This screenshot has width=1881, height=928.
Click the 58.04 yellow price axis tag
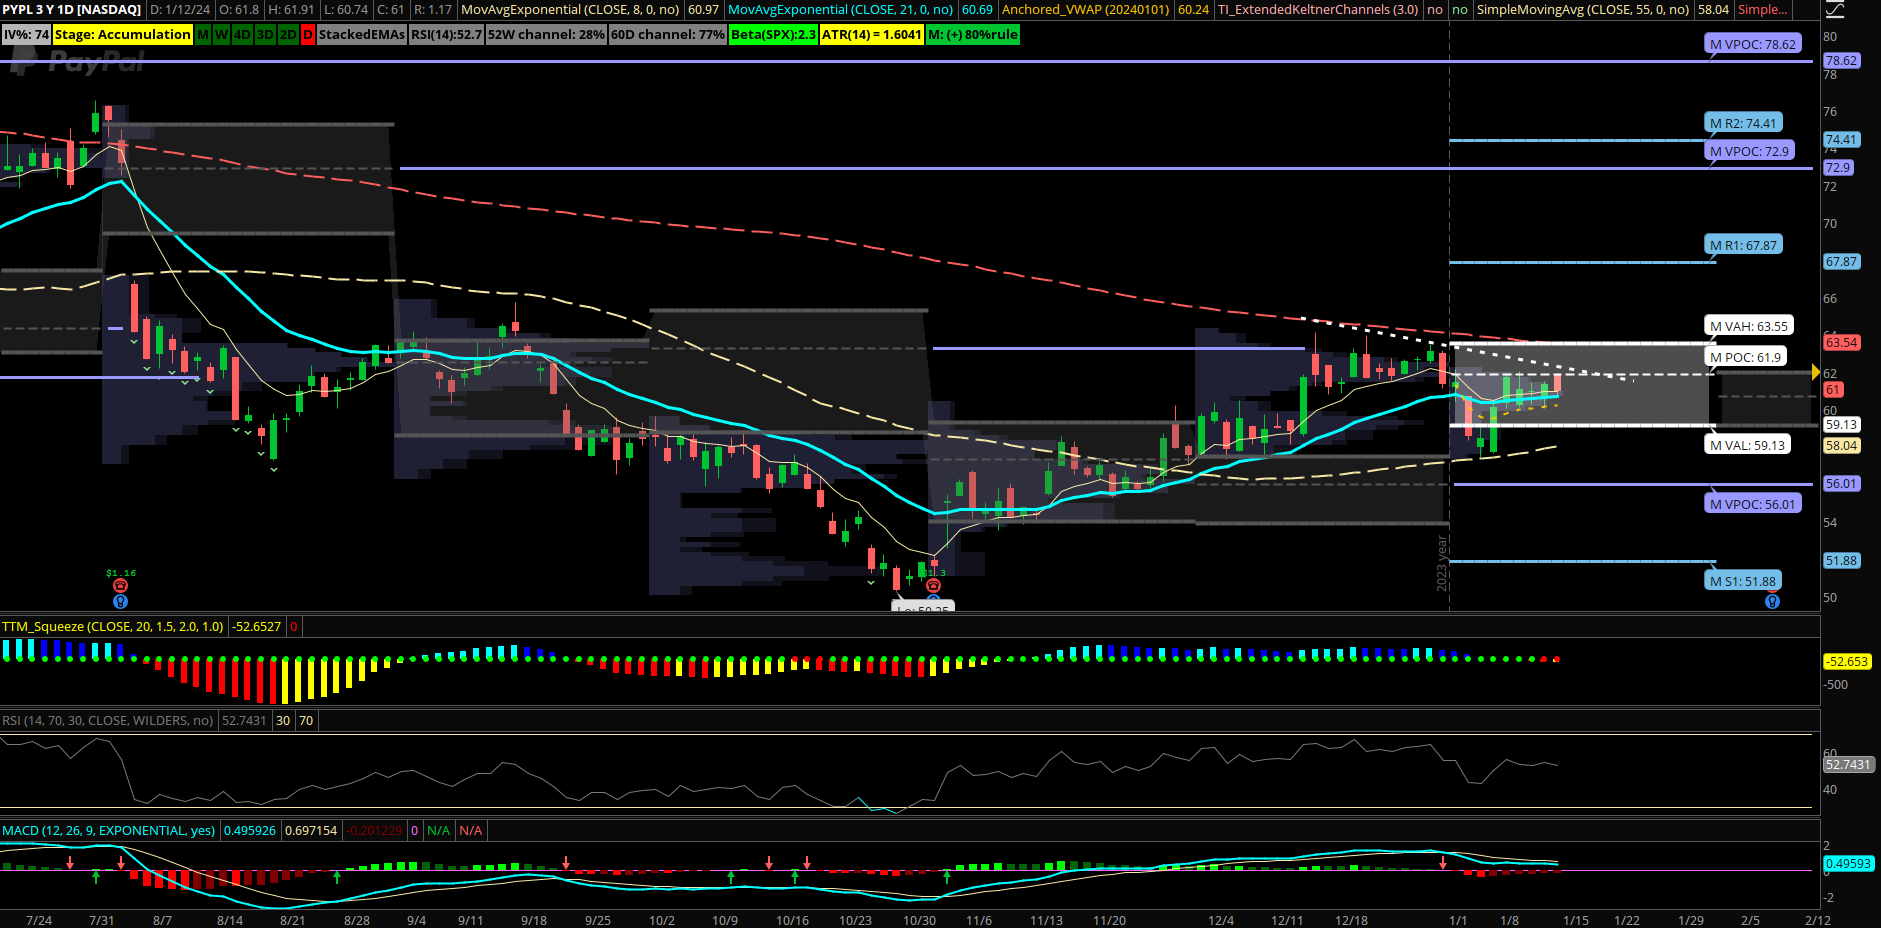1841,446
